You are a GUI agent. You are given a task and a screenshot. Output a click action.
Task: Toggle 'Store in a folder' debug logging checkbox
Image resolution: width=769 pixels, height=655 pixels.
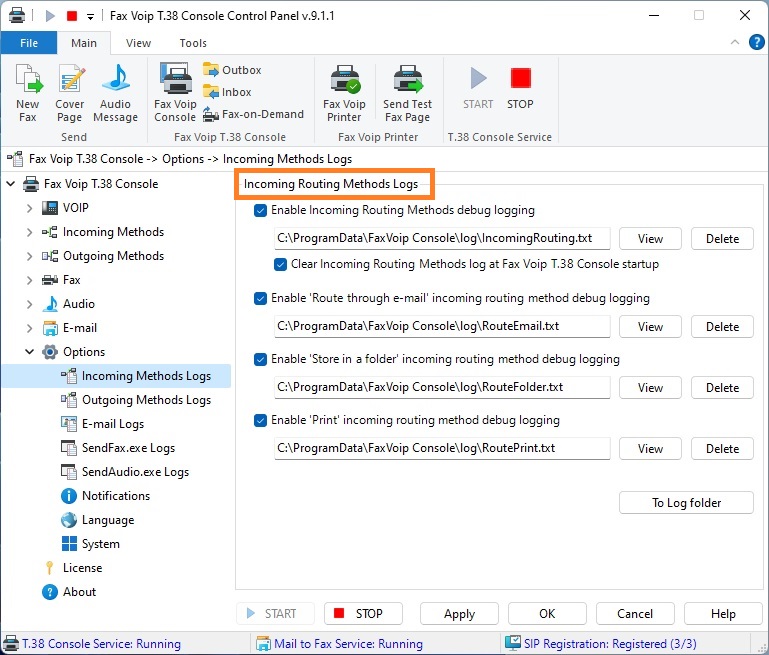click(260, 359)
